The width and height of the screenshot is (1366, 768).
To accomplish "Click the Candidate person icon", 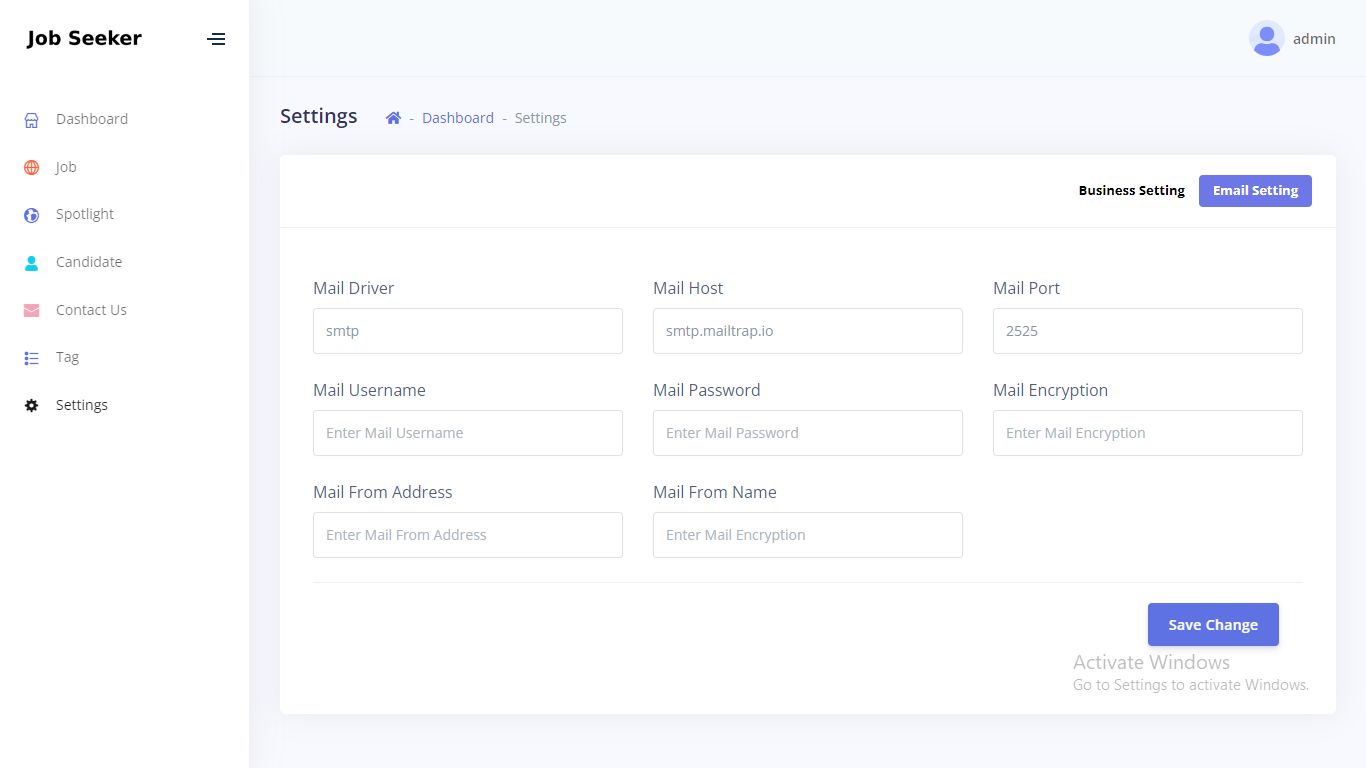I will click(x=31, y=263).
